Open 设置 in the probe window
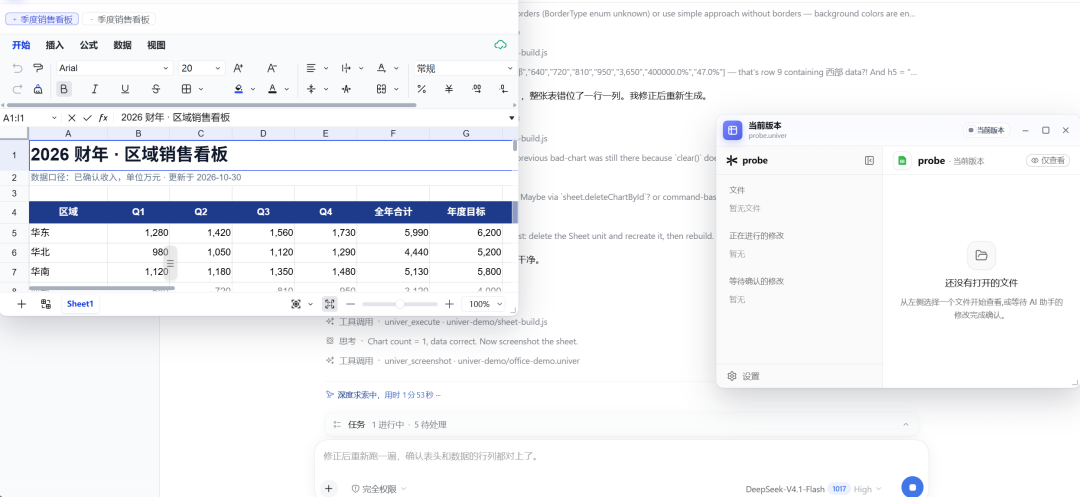 [743, 376]
